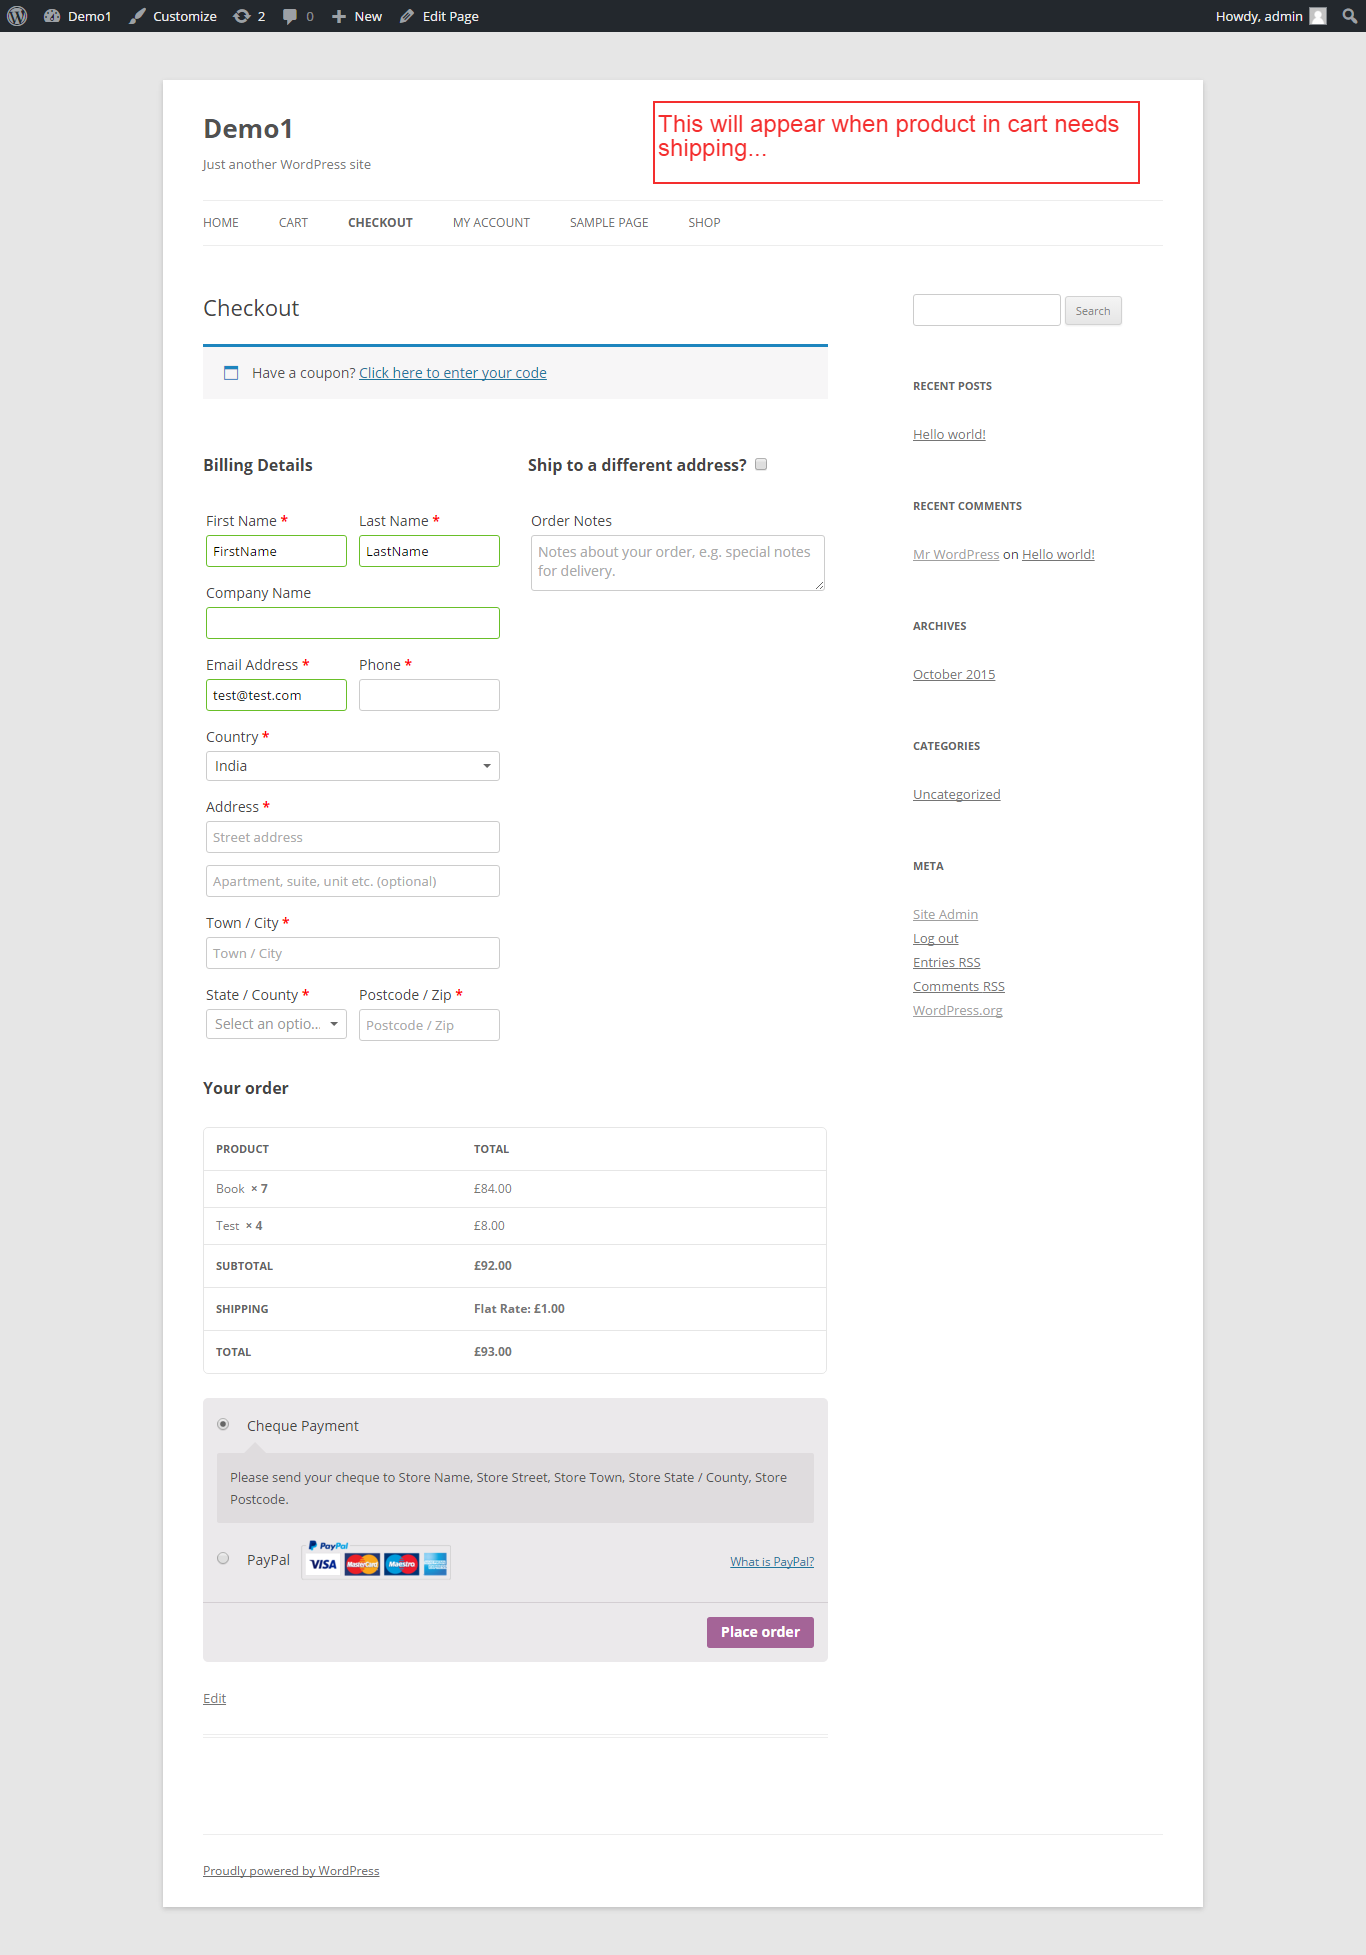Click the Edit Page pencil icon

point(407,16)
